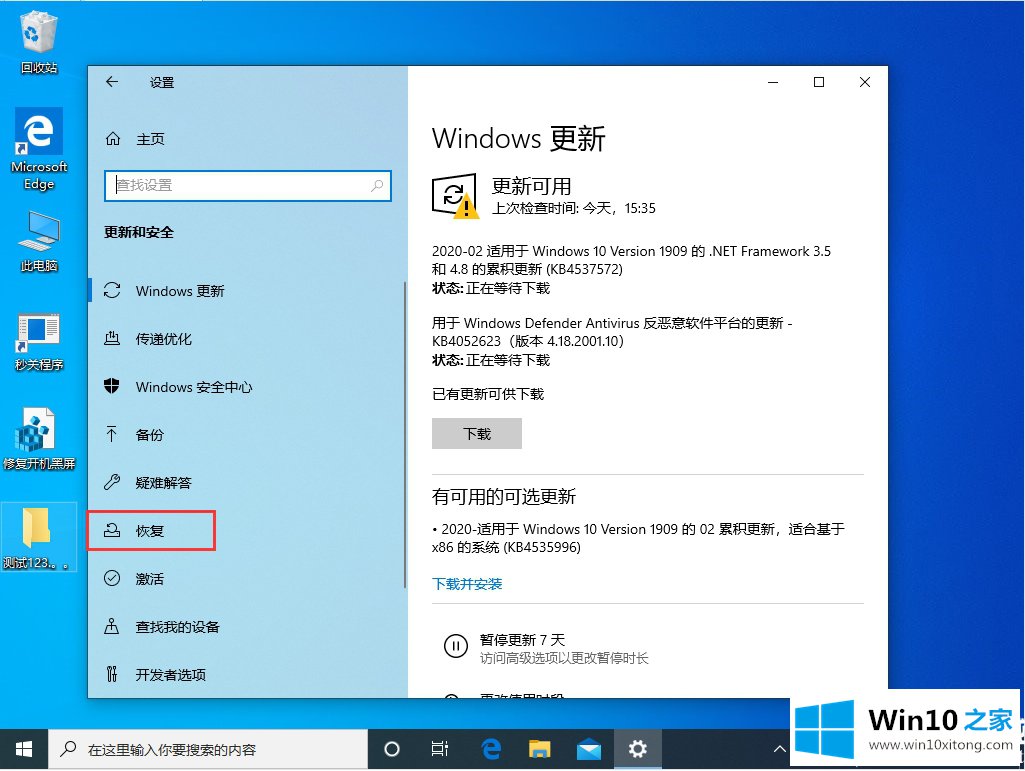Click the update available status icon

456,196
